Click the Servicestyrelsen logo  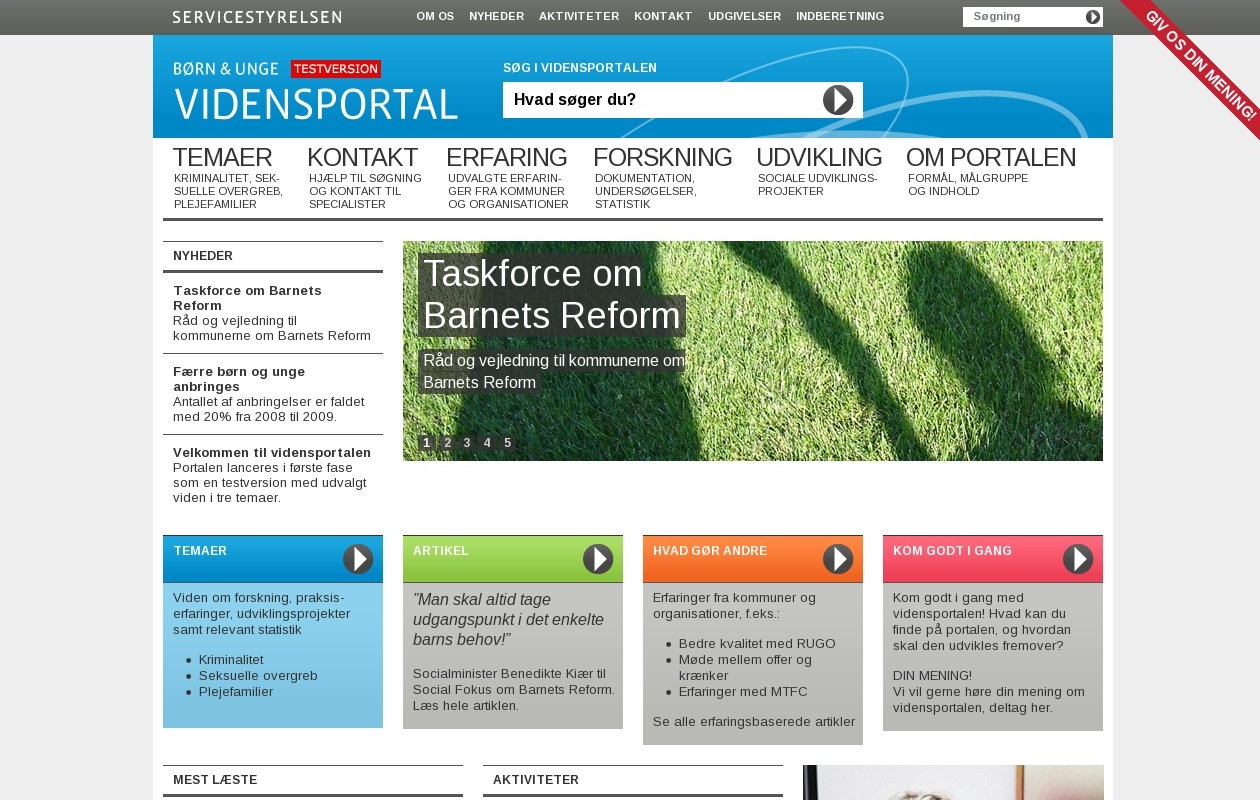pos(257,17)
